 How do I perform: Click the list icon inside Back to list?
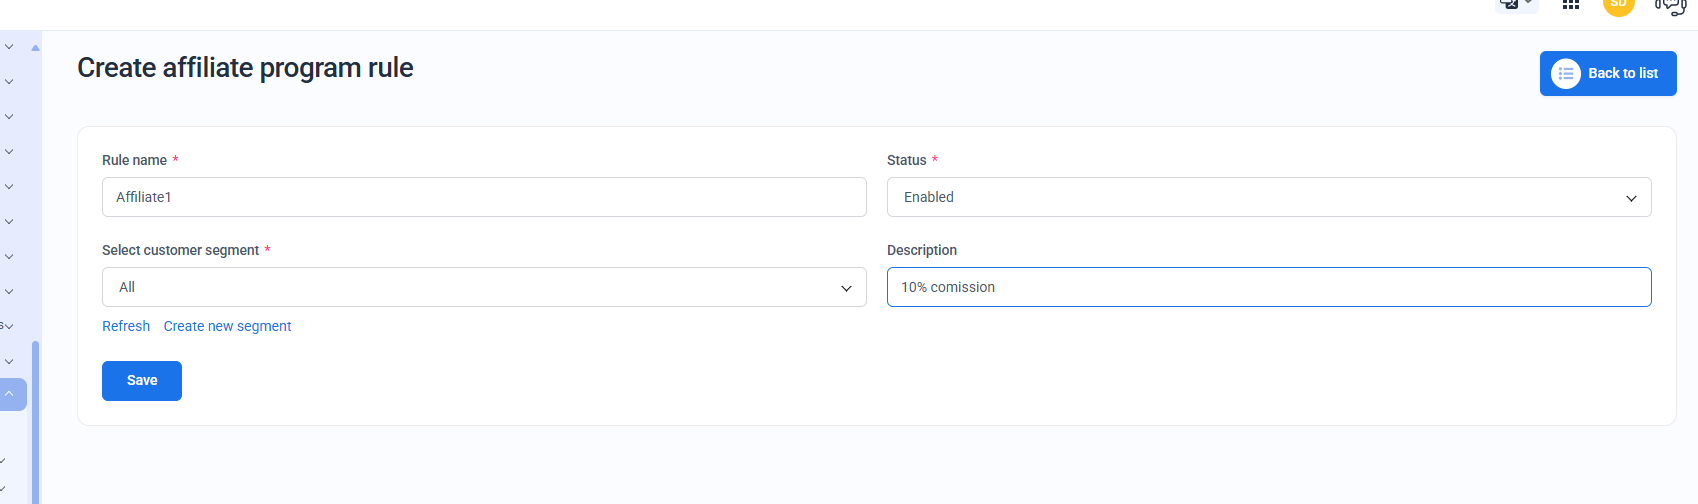click(x=1565, y=74)
